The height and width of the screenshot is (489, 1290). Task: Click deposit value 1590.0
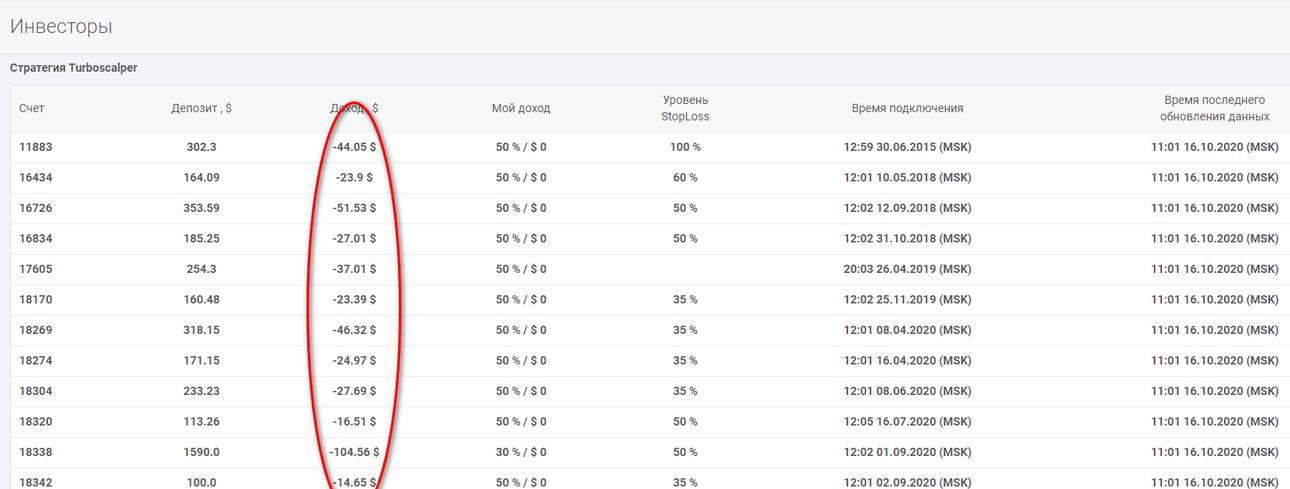[202, 452]
